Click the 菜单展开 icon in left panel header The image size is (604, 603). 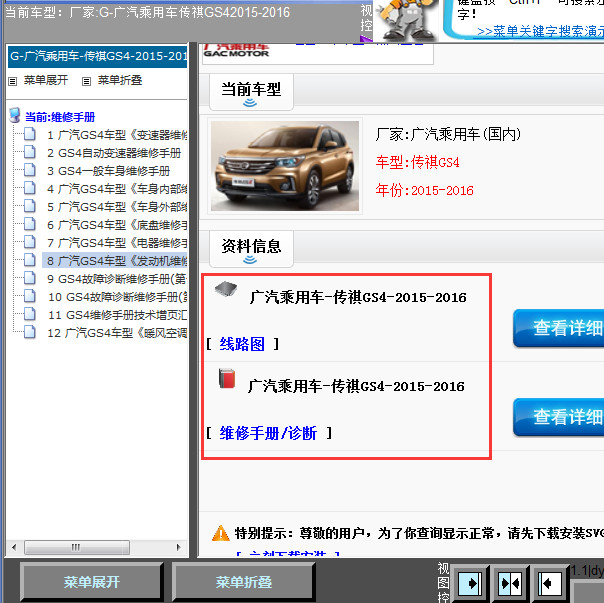[13, 81]
